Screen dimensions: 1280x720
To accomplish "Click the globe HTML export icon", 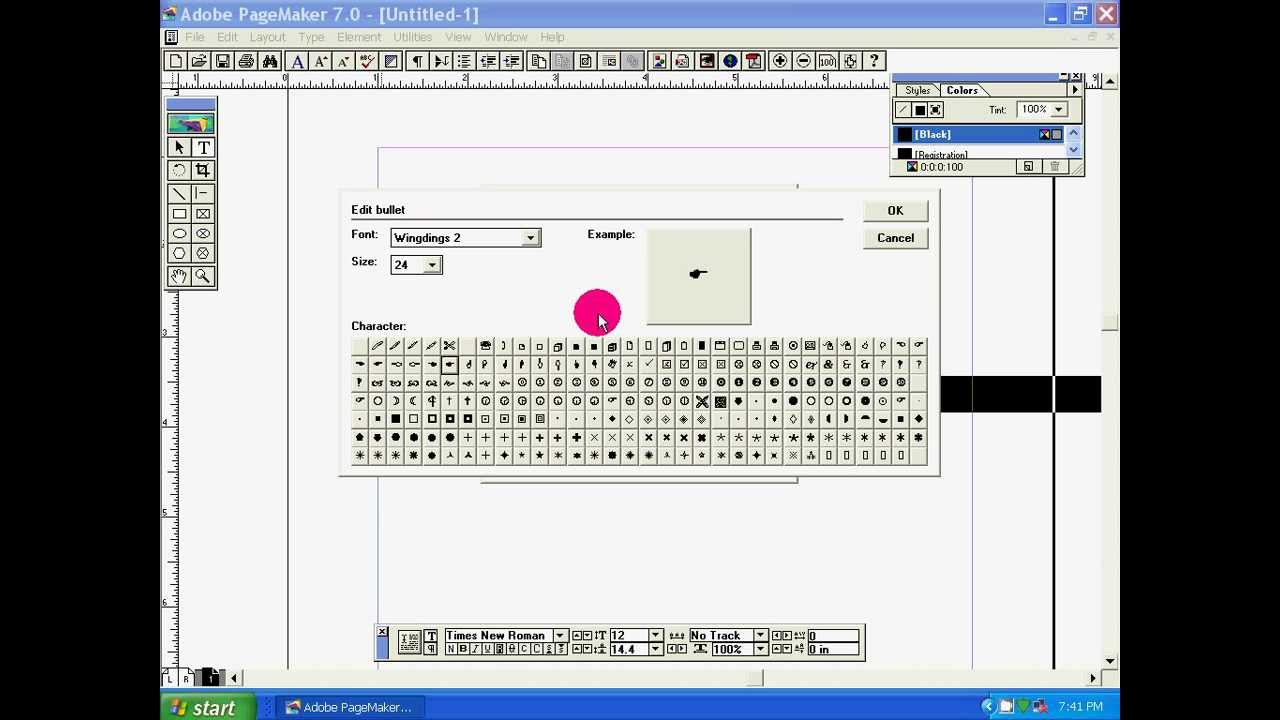I will (x=730, y=61).
